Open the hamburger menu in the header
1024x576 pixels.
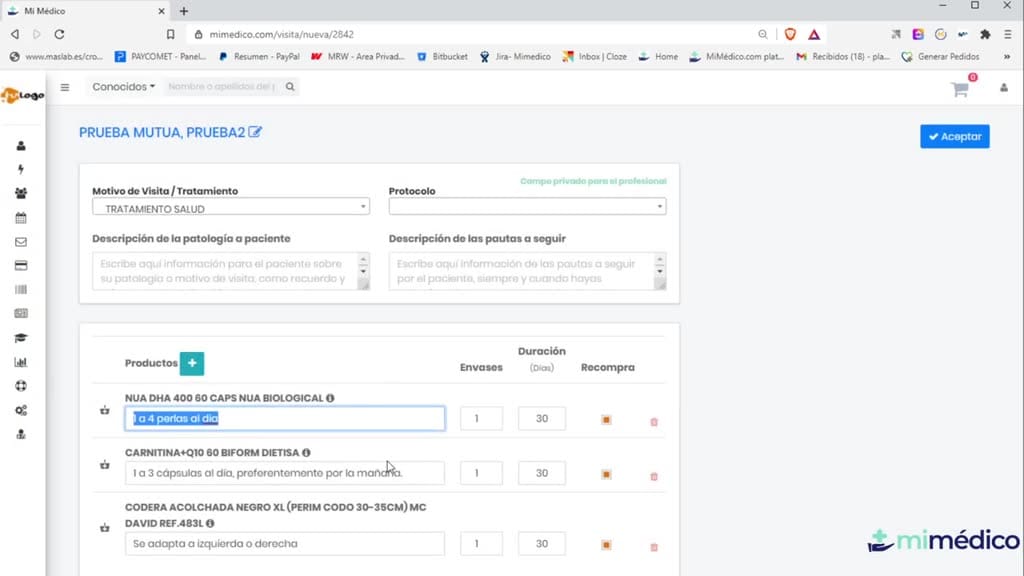click(x=65, y=87)
